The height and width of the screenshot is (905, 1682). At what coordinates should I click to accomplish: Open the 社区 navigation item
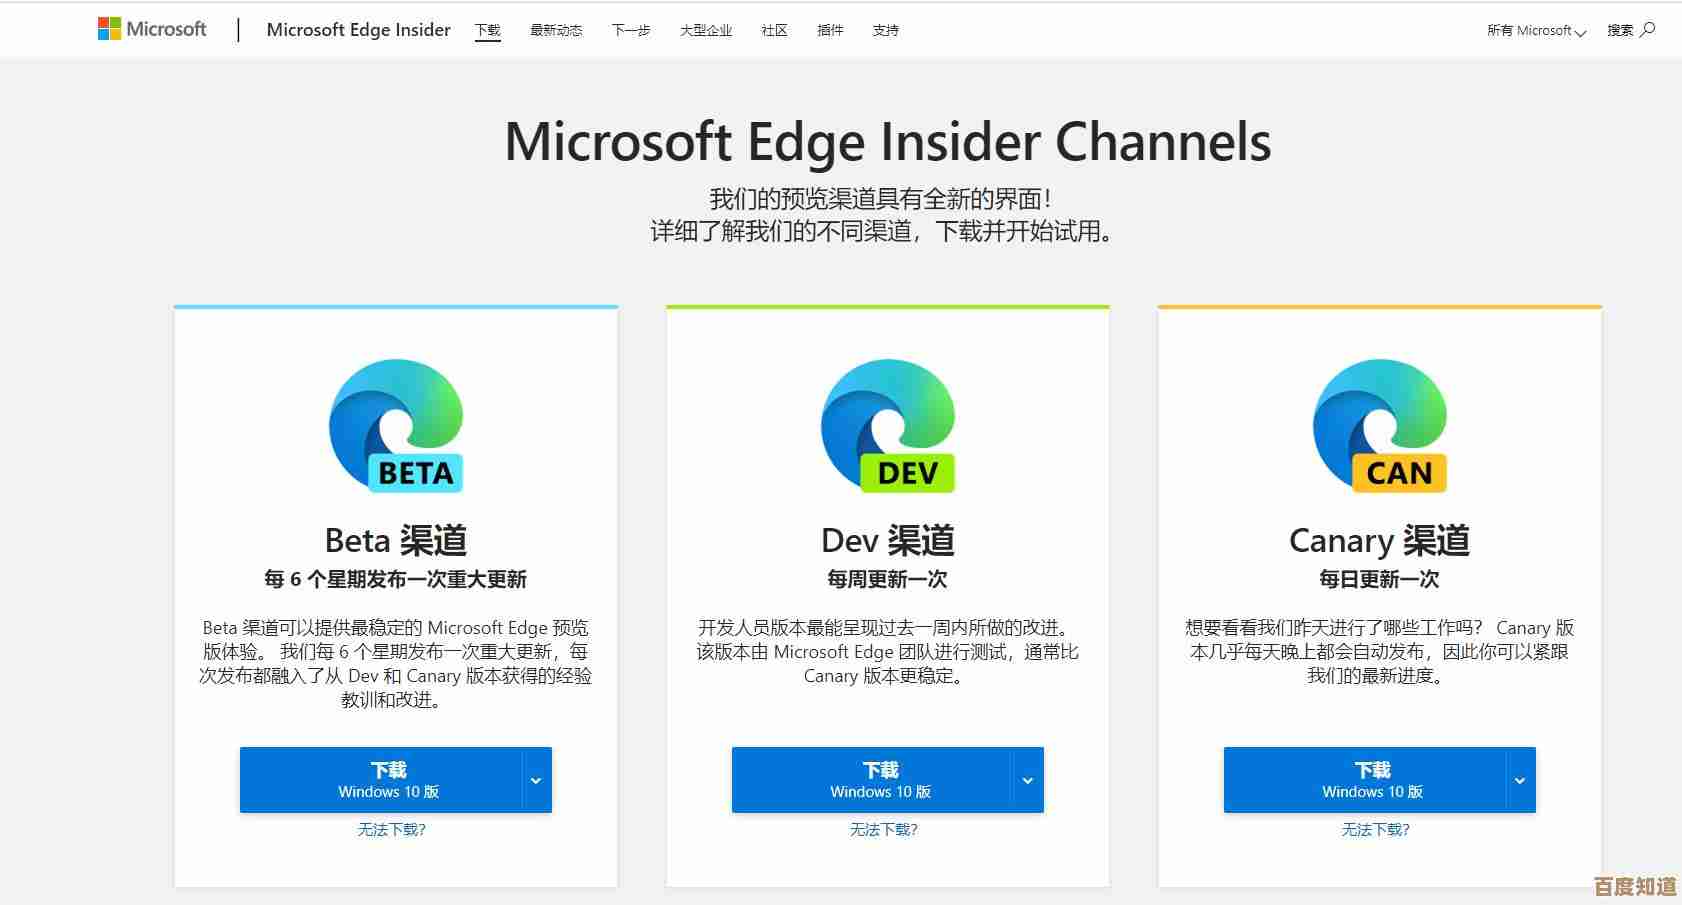point(774,31)
